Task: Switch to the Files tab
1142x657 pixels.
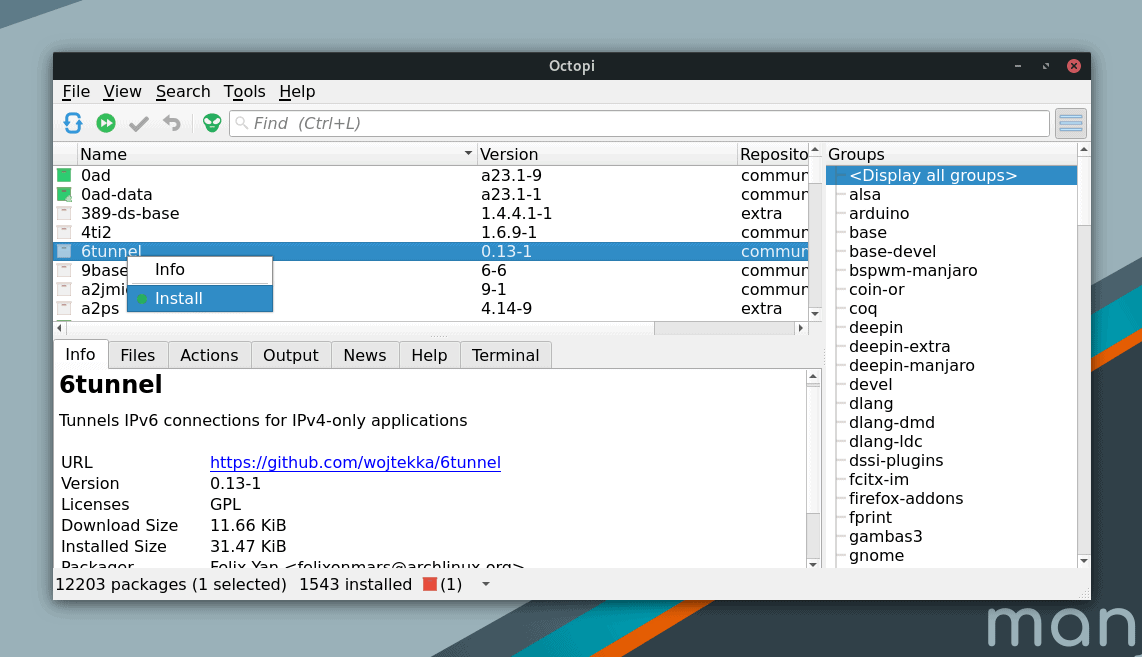Action: point(137,355)
